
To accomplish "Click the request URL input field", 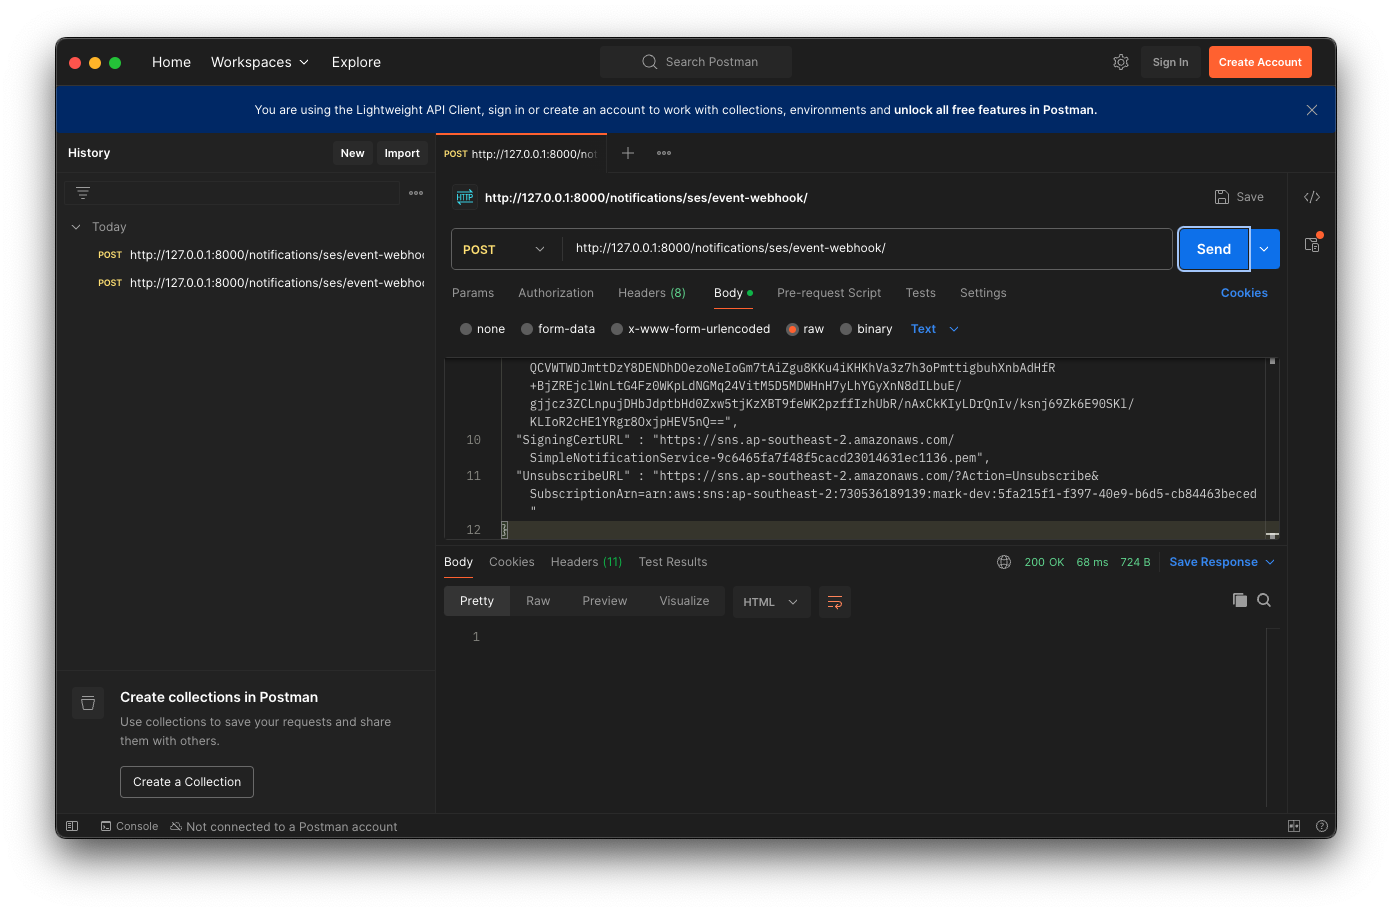I will coord(866,249).
